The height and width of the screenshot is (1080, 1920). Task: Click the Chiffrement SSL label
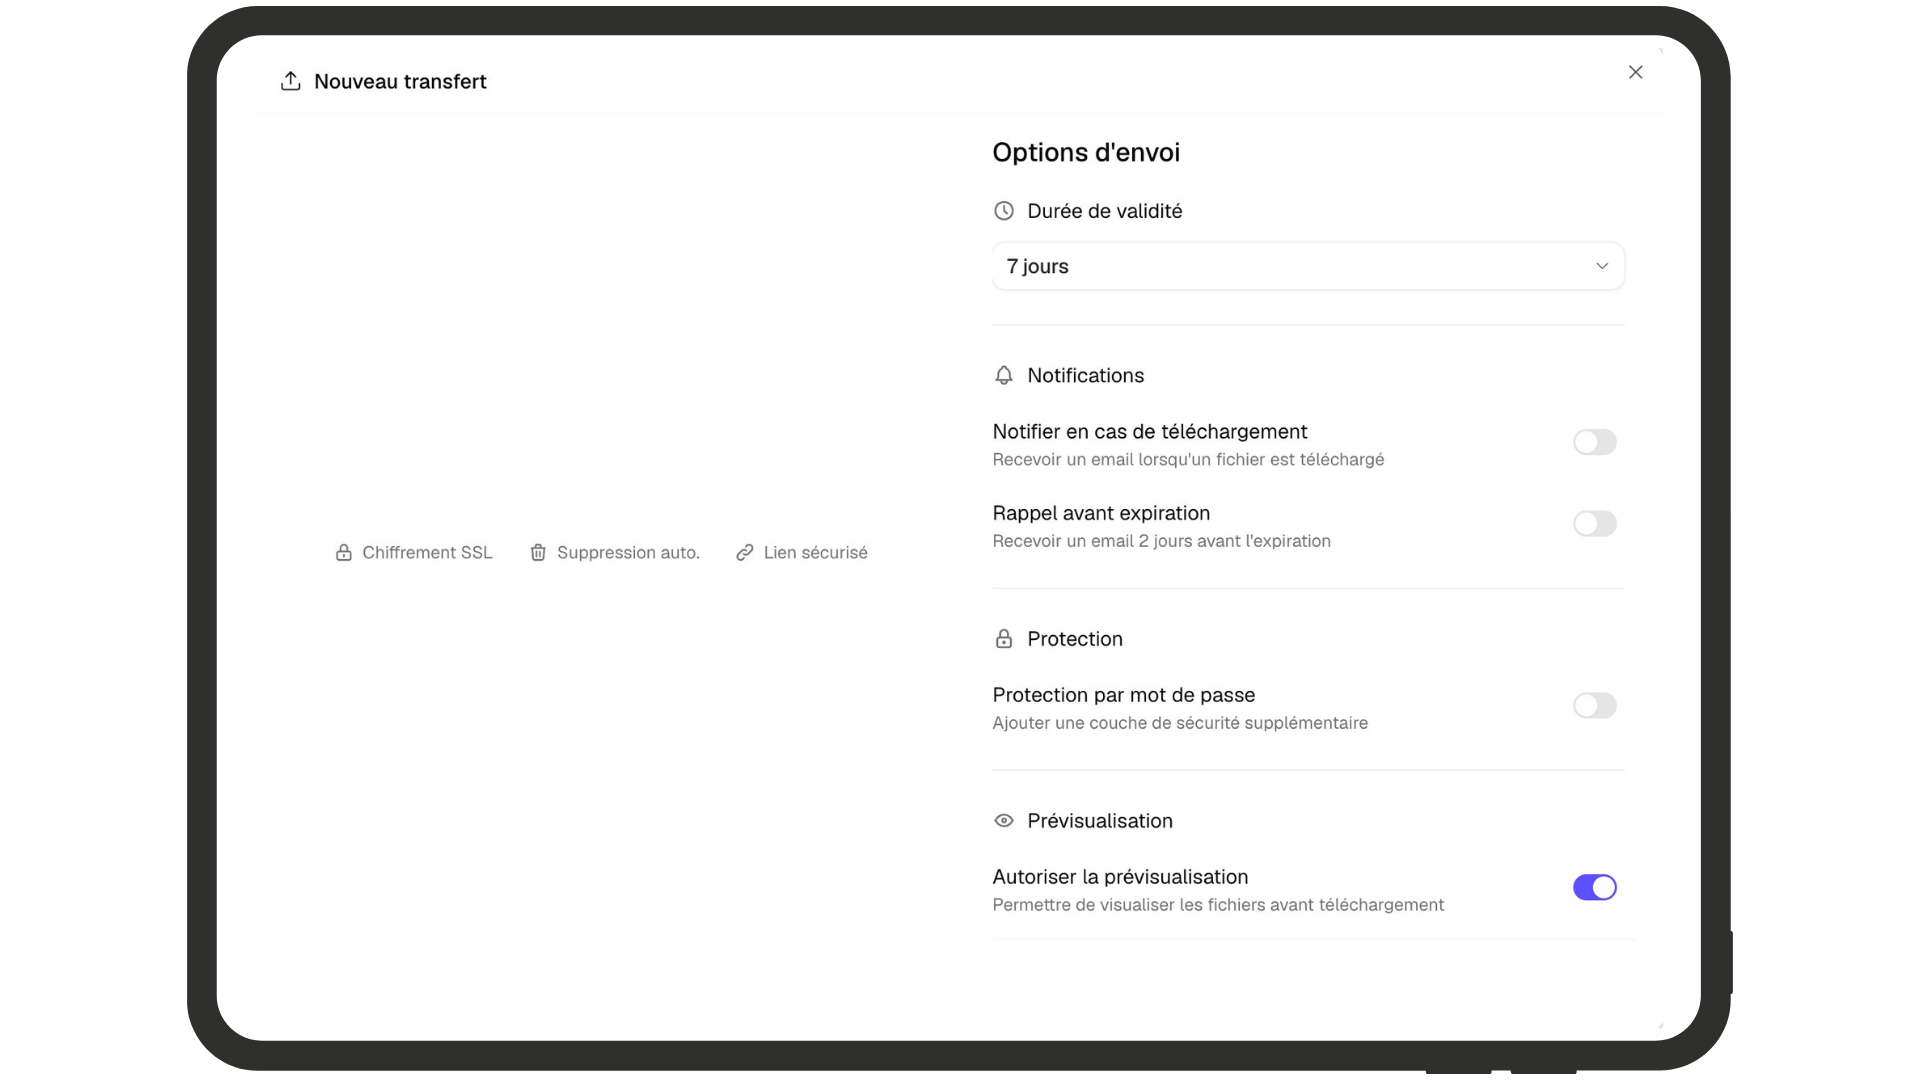427,553
